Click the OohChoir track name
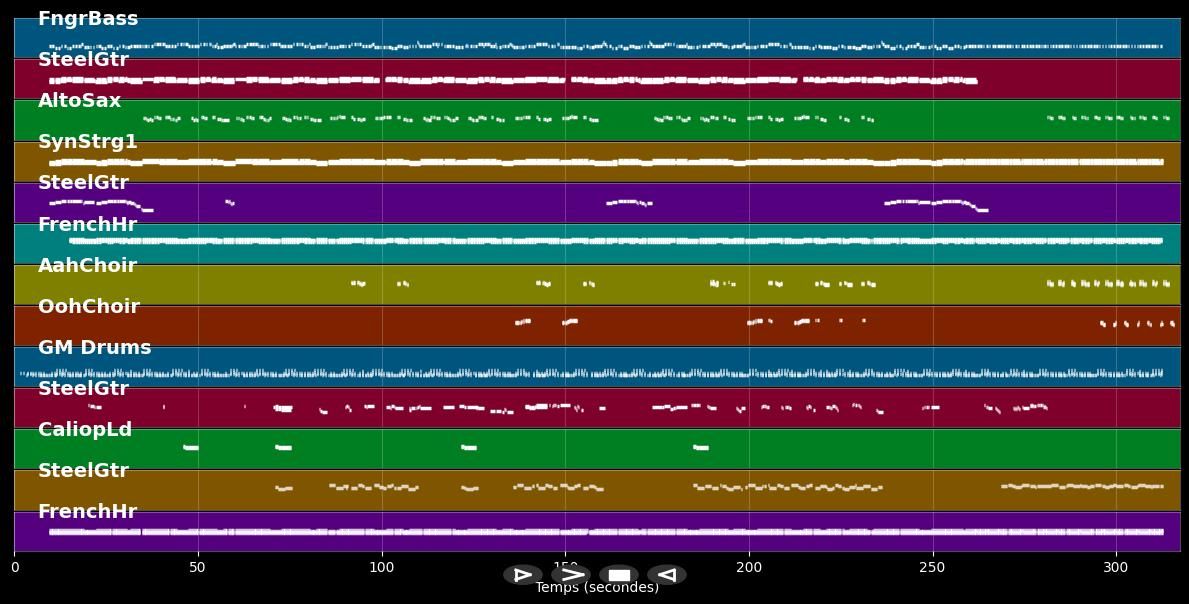 (x=88, y=307)
